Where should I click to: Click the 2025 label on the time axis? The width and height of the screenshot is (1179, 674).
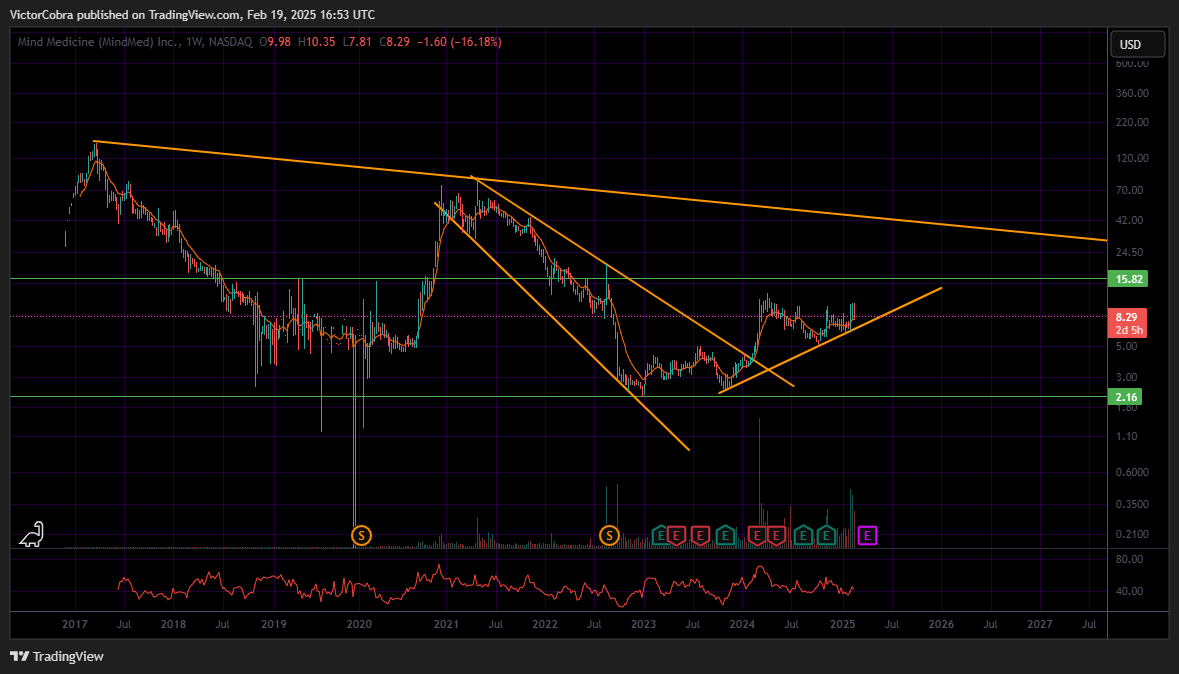click(842, 624)
